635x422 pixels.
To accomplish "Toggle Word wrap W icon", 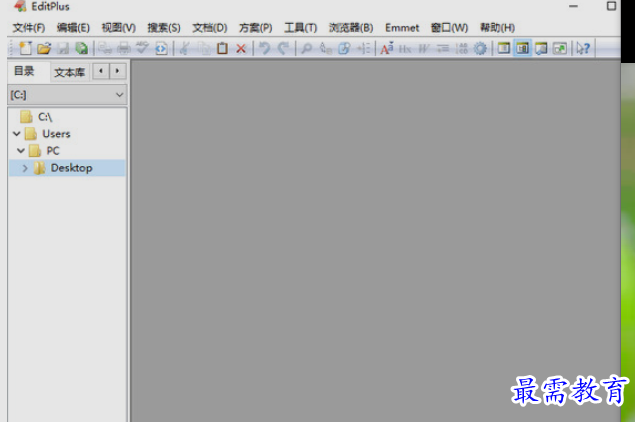I will [x=424, y=49].
